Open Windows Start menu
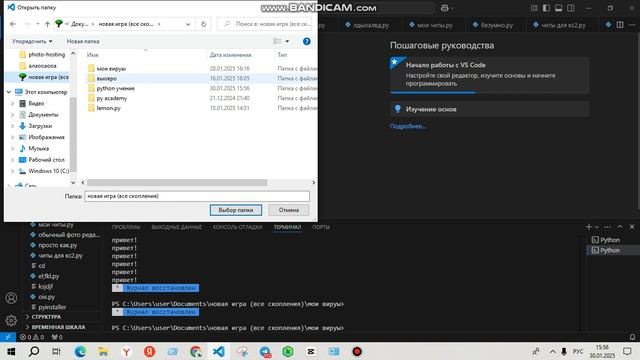The image size is (640, 360). (x=11, y=351)
